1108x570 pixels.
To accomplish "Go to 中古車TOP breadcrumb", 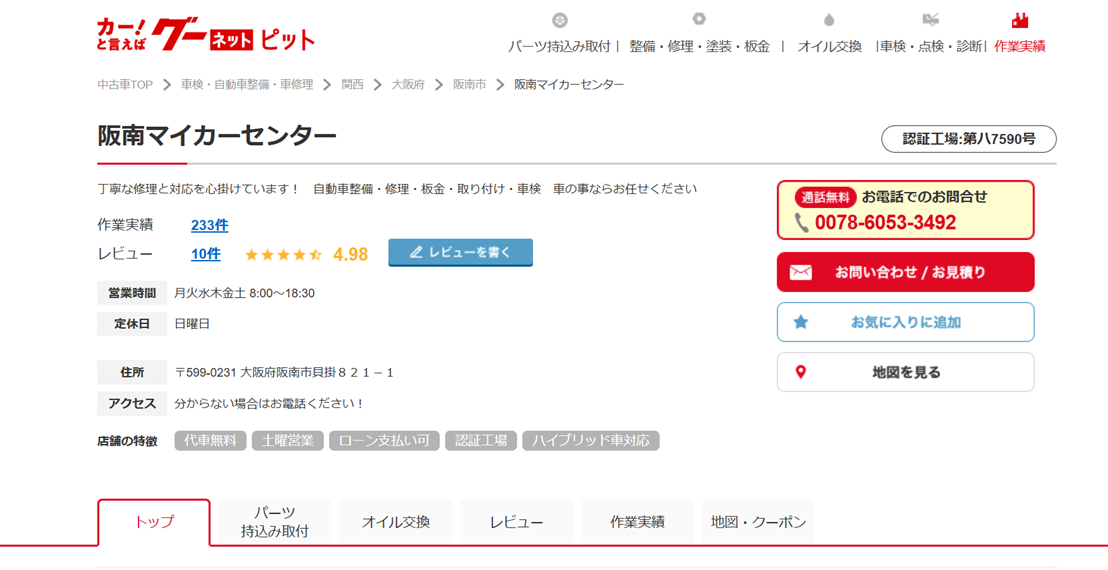I will (125, 85).
